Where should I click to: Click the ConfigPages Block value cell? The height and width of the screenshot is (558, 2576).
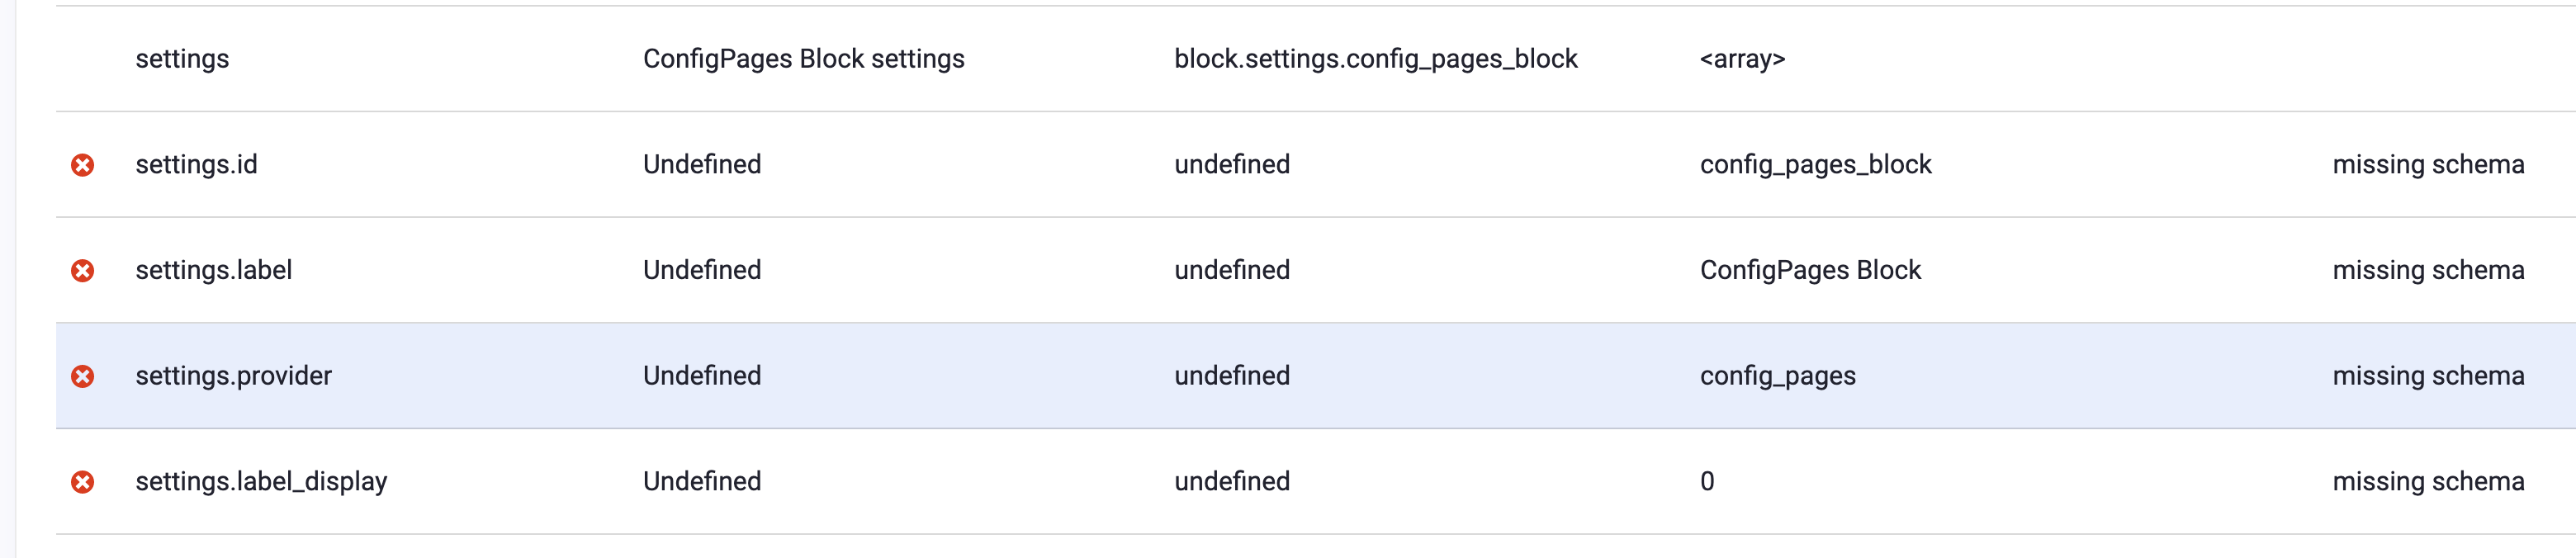pos(1810,270)
